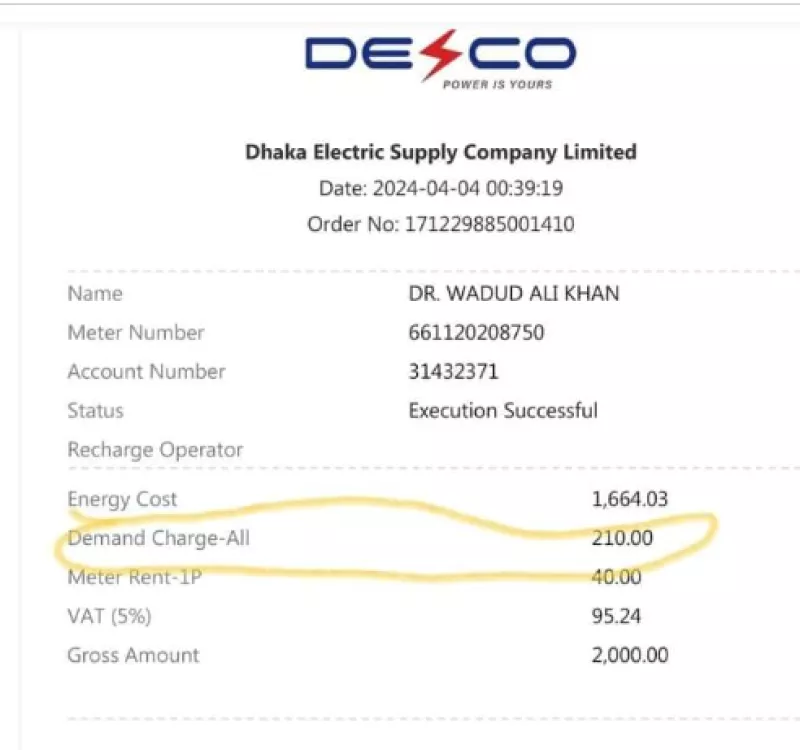Click the Demand Charge-All label
Viewport: 800px width, 750px height.
click(x=158, y=538)
